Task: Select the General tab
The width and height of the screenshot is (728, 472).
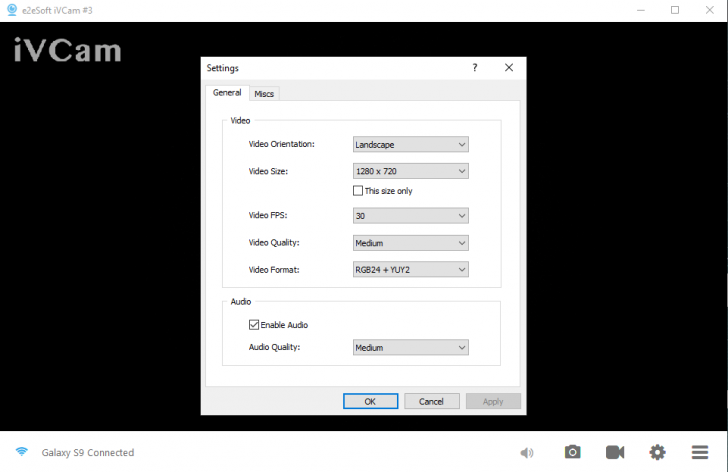Action: click(227, 93)
